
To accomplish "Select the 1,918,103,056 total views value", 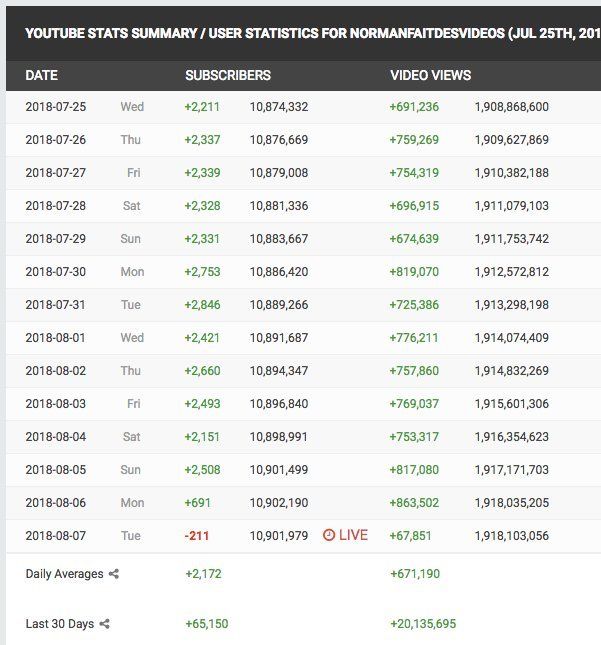I will point(512,536).
